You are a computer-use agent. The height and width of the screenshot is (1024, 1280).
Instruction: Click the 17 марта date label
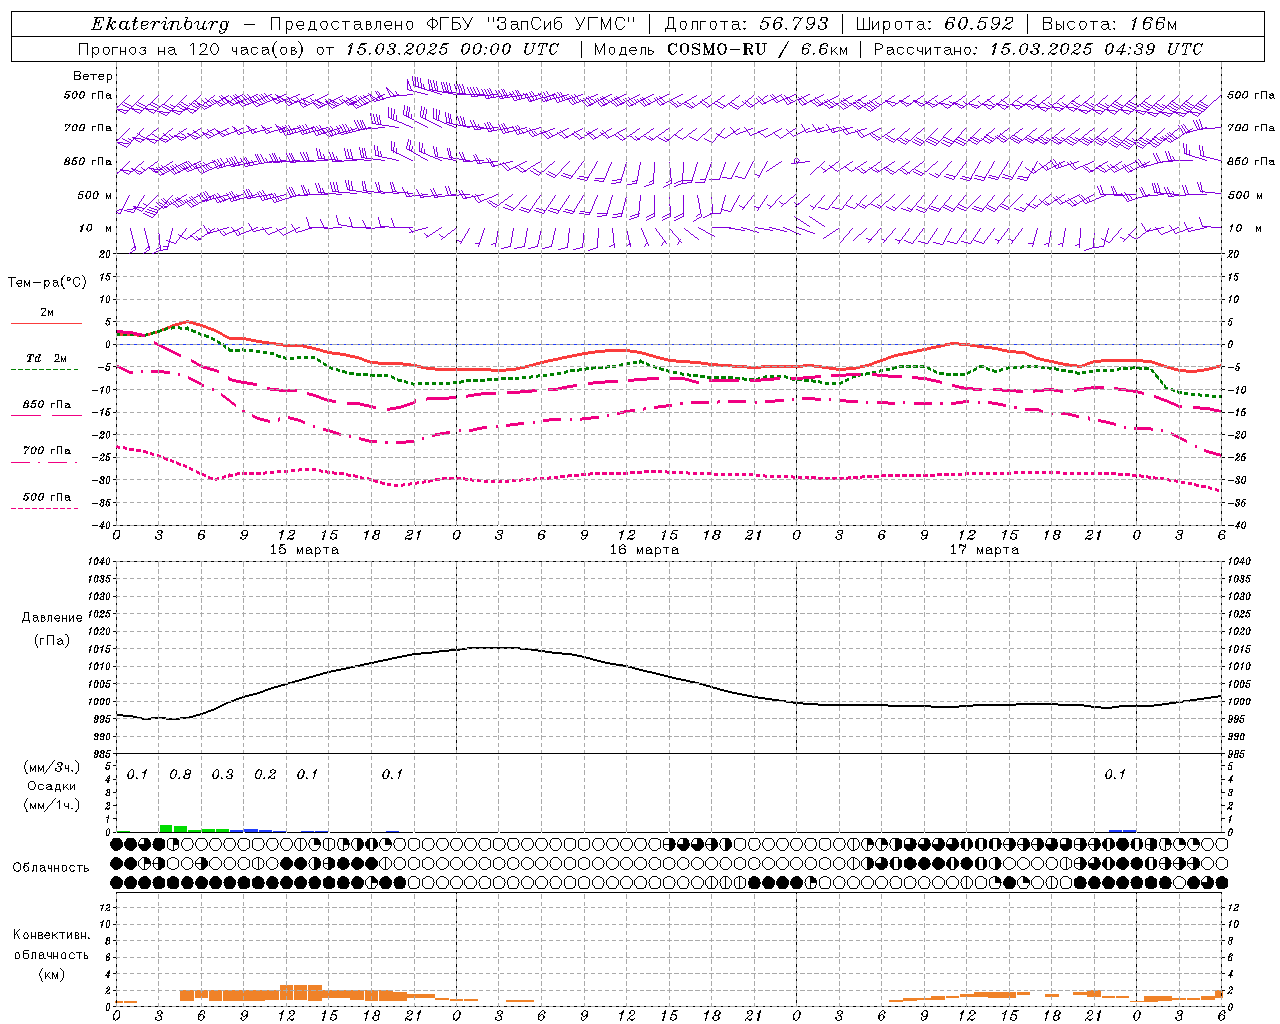[x=984, y=550]
